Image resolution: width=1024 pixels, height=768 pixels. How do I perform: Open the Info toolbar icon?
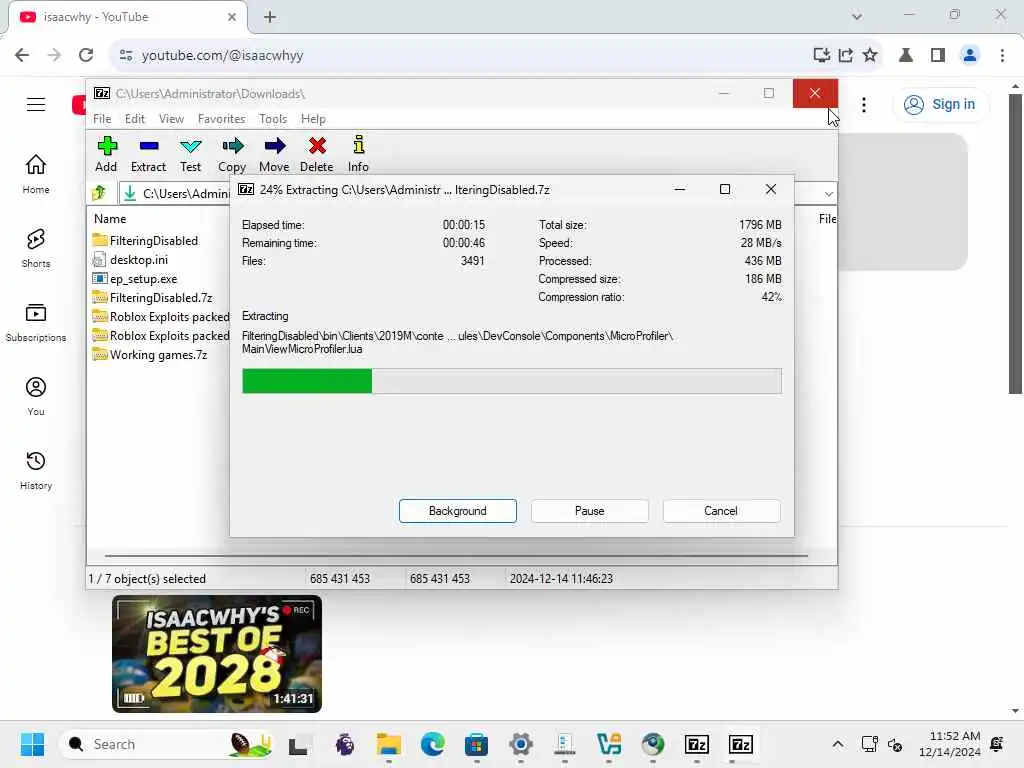358,154
